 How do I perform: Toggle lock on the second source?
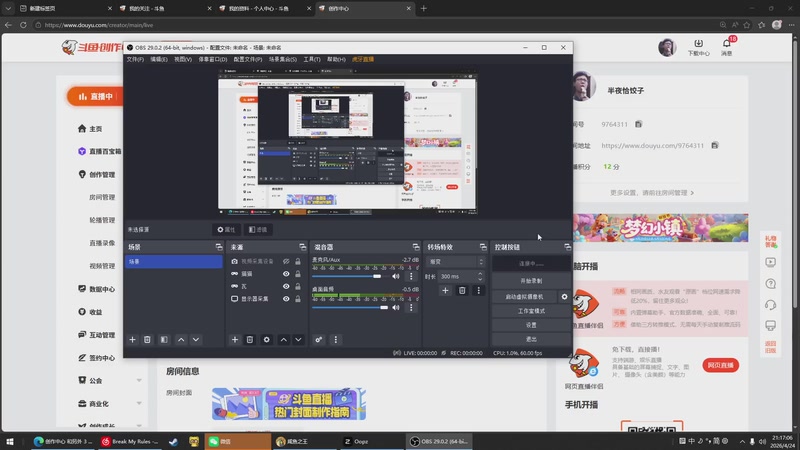[x=298, y=274]
